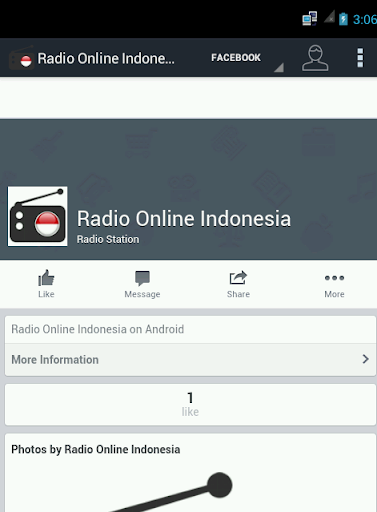
Task: Open the Message speech bubble icon
Action: (142, 278)
